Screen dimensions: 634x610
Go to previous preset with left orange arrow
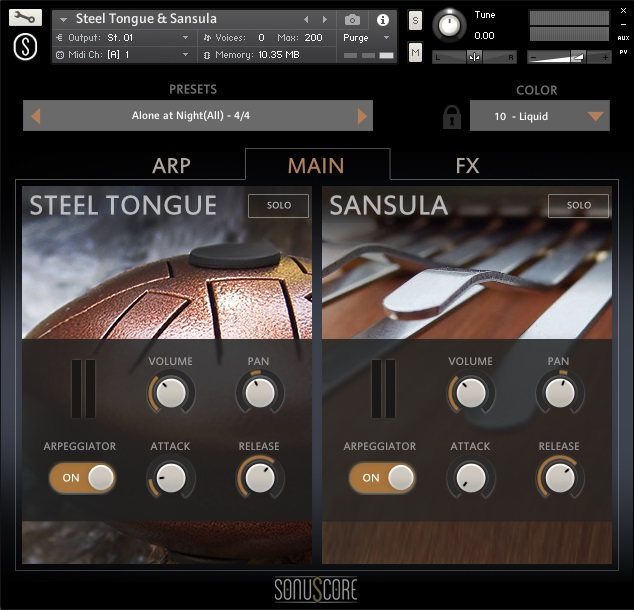click(x=36, y=116)
